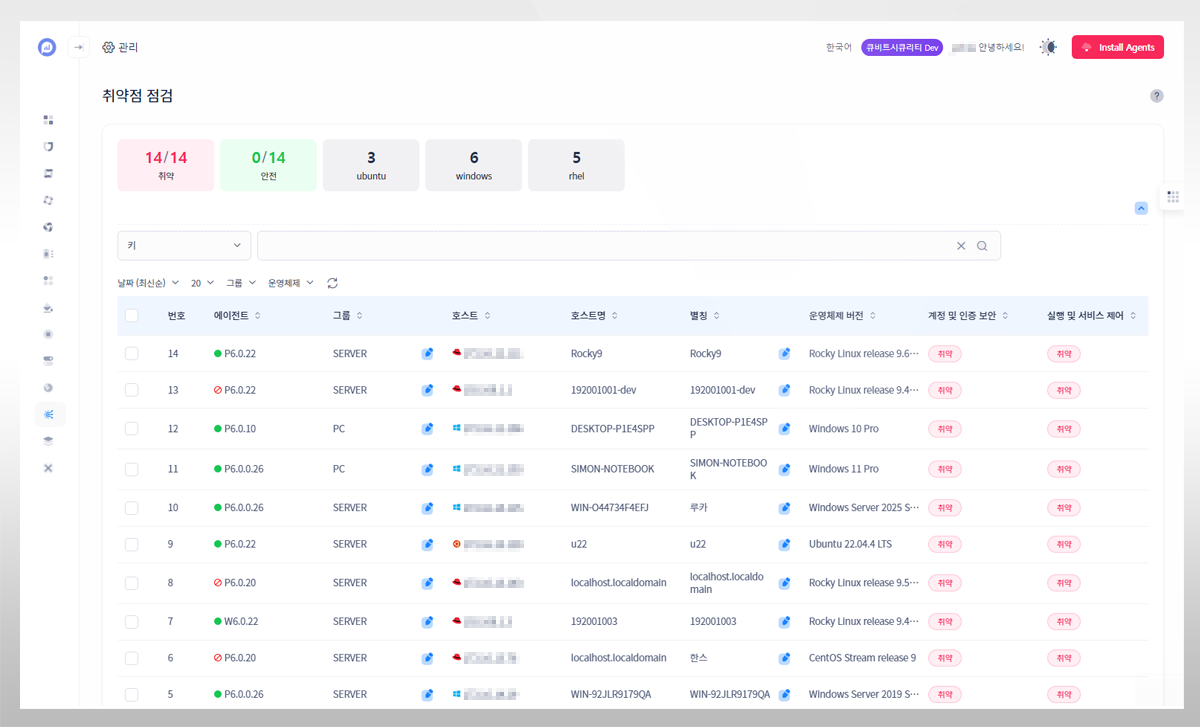Click the X icon at sidebar bottom
1200x727 pixels.
coord(48,468)
